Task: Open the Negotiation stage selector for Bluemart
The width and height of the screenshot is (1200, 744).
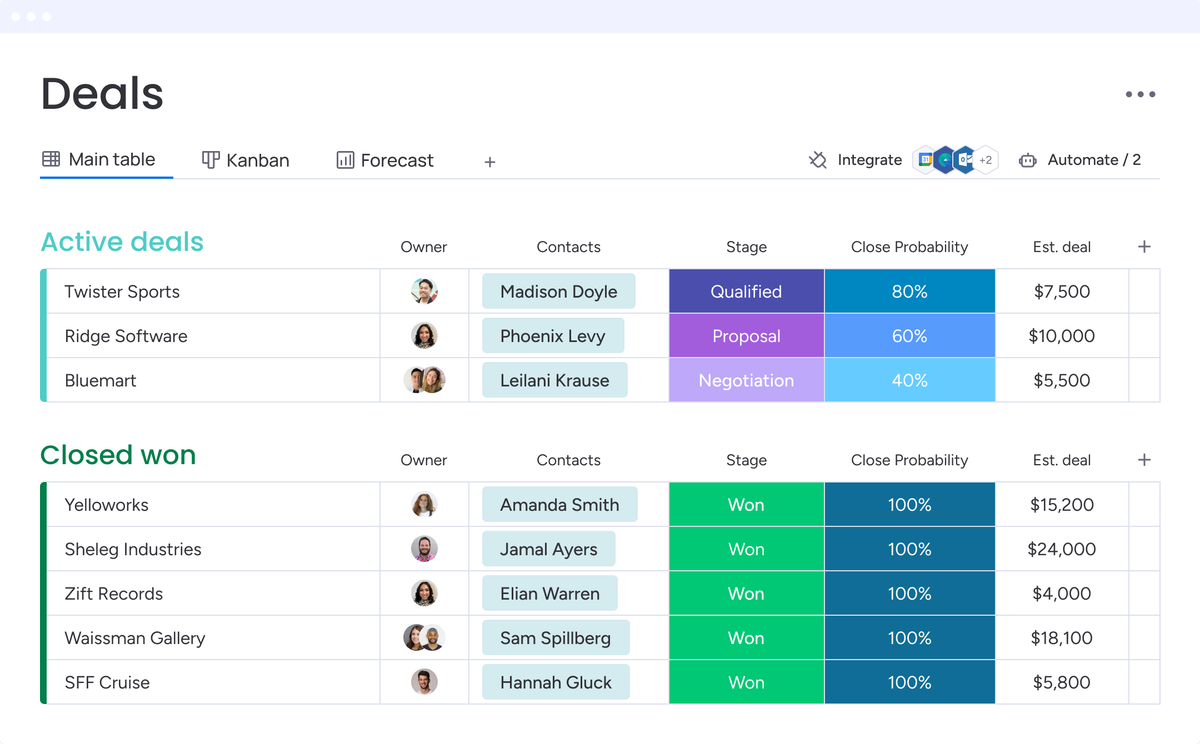Action: [746, 380]
